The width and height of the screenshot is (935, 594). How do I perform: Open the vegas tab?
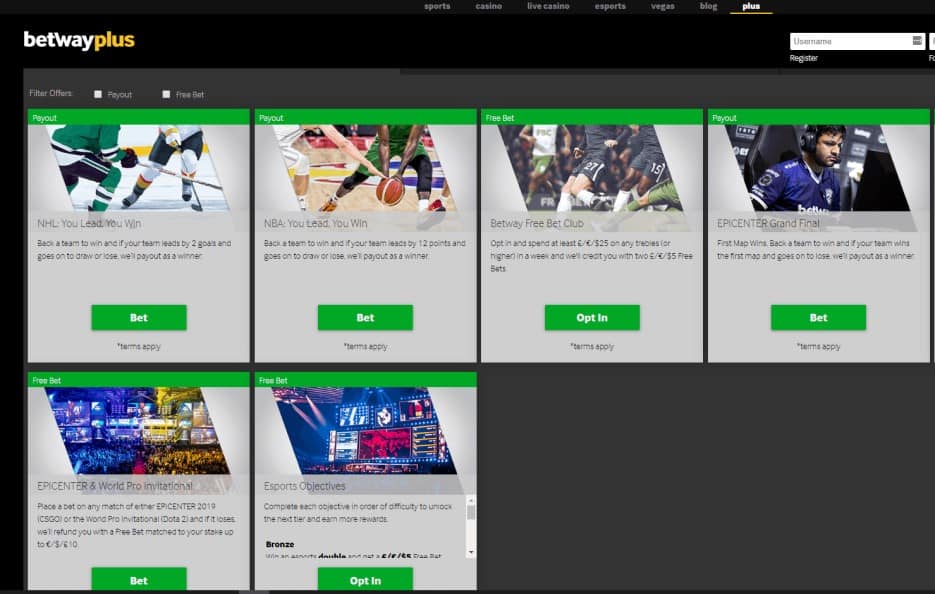pyautogui.click(x=662, y=6)
